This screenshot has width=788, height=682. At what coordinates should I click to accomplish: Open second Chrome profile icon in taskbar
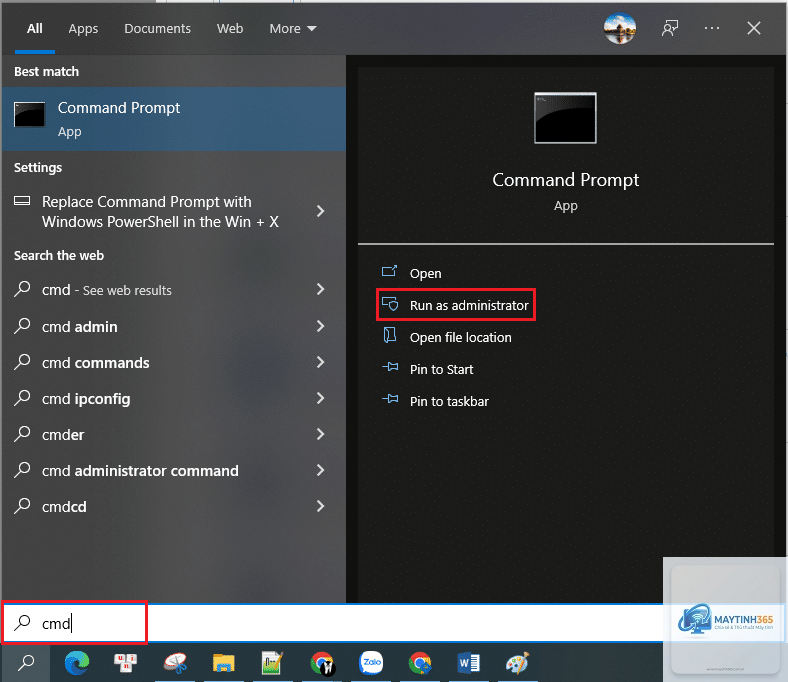click(420, 663)
